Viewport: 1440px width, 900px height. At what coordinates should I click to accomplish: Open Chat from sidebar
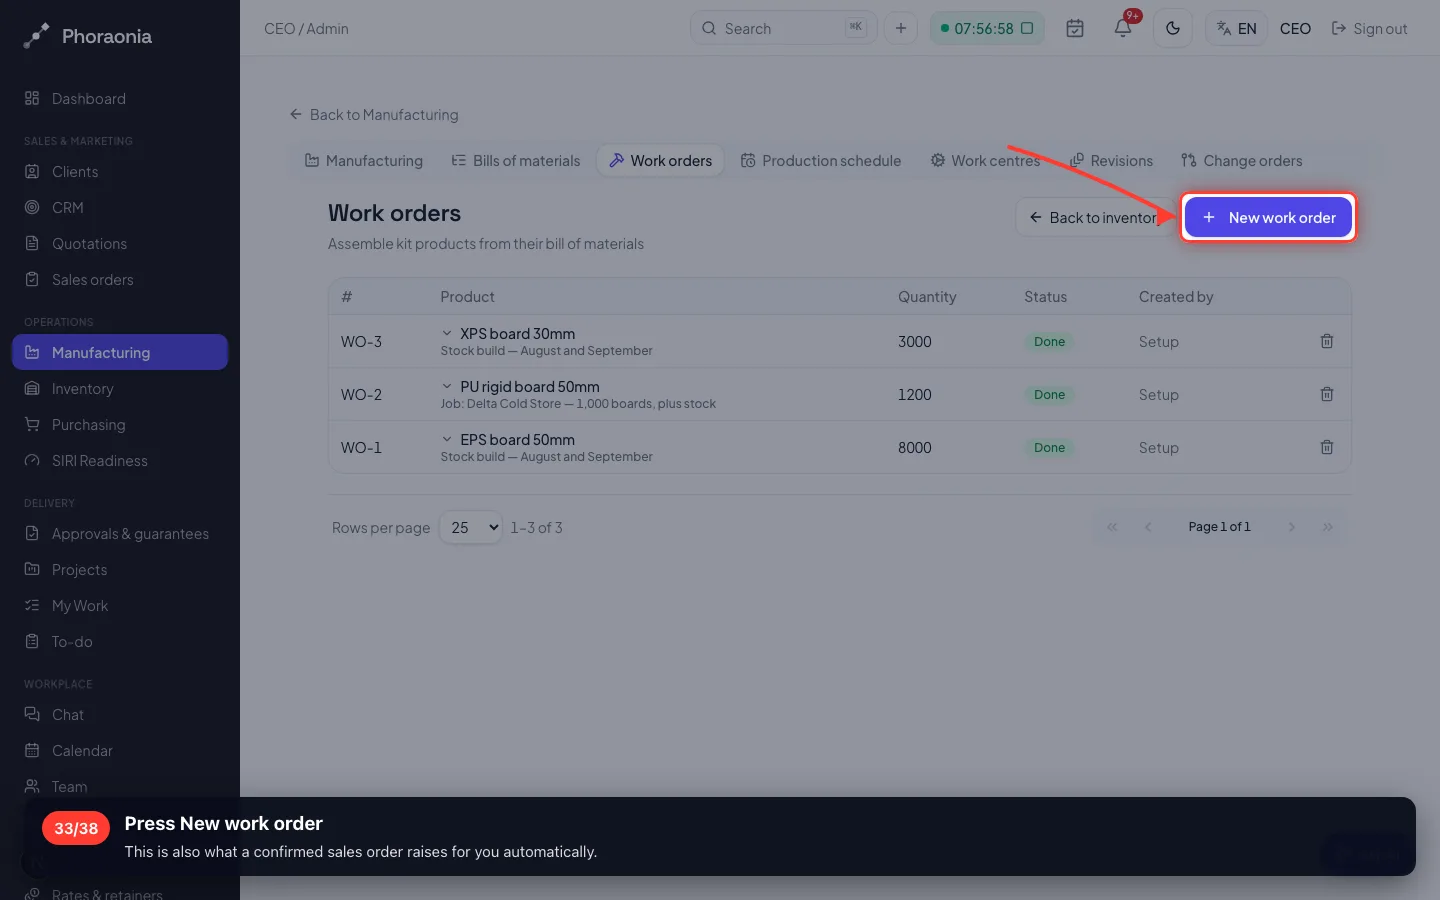[120, 714]
